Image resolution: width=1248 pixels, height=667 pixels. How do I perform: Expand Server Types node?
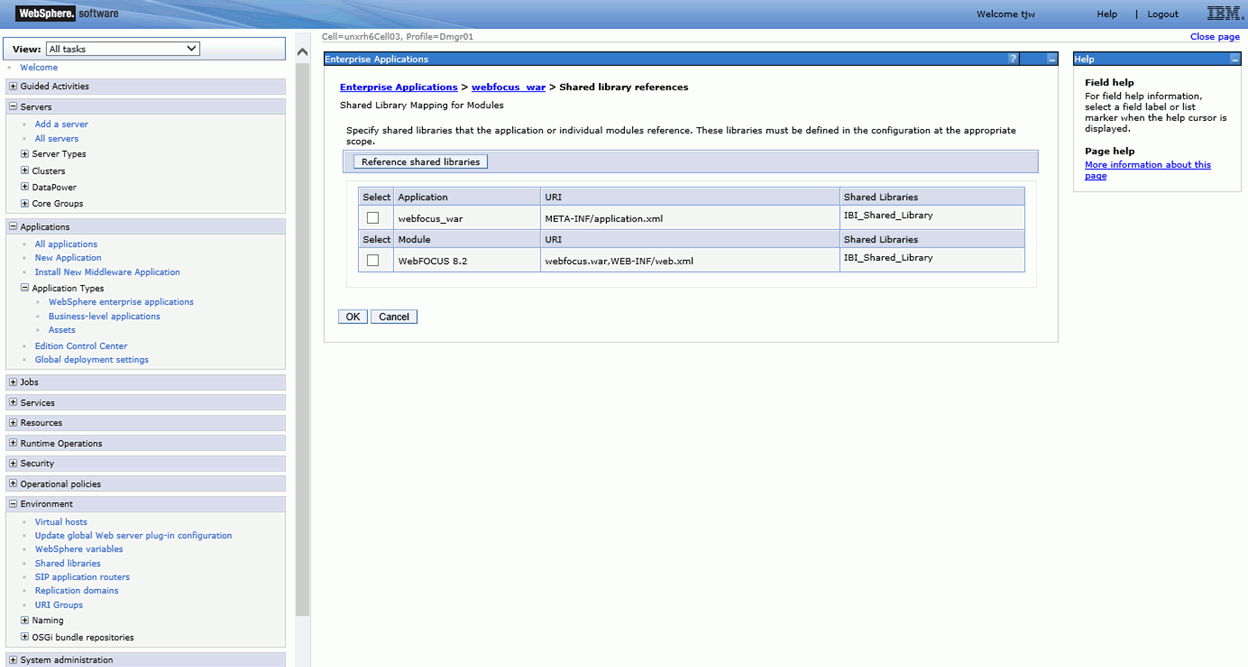pyautogui.click(x=25, y=154)
